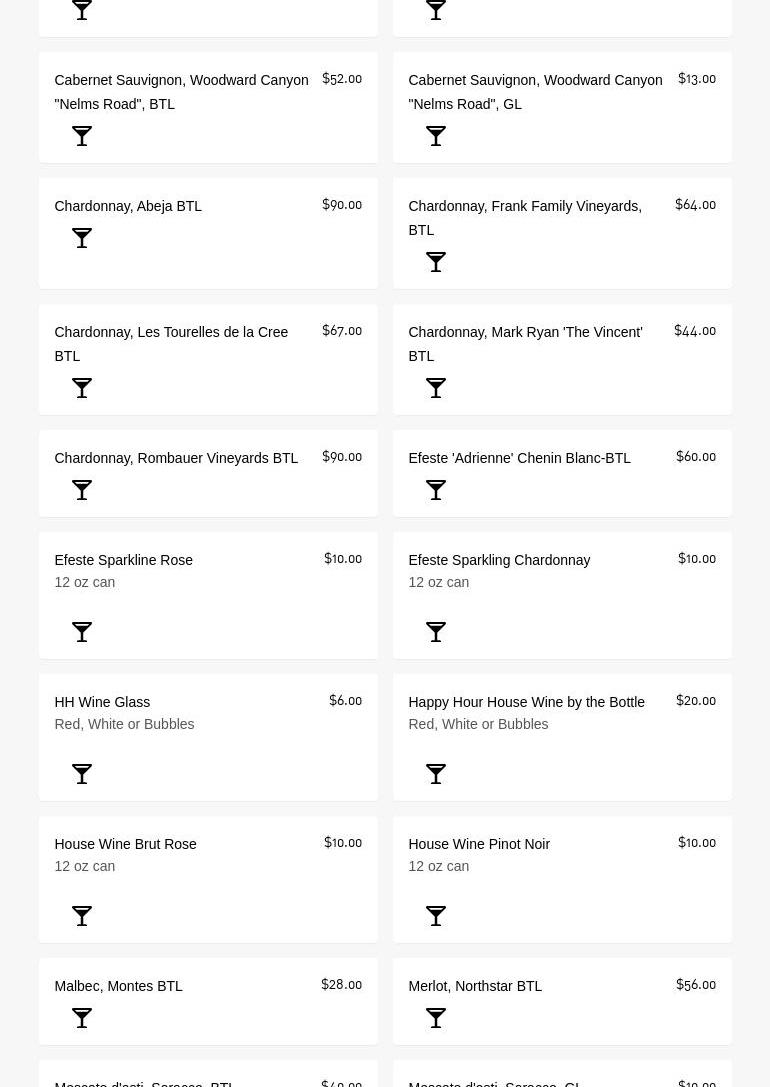Image resolution: width=770 pixels, height=1087 pixels.
Task: Click cocktail icon under Efeste Sparkline Rose
Action: coord(82,632)
